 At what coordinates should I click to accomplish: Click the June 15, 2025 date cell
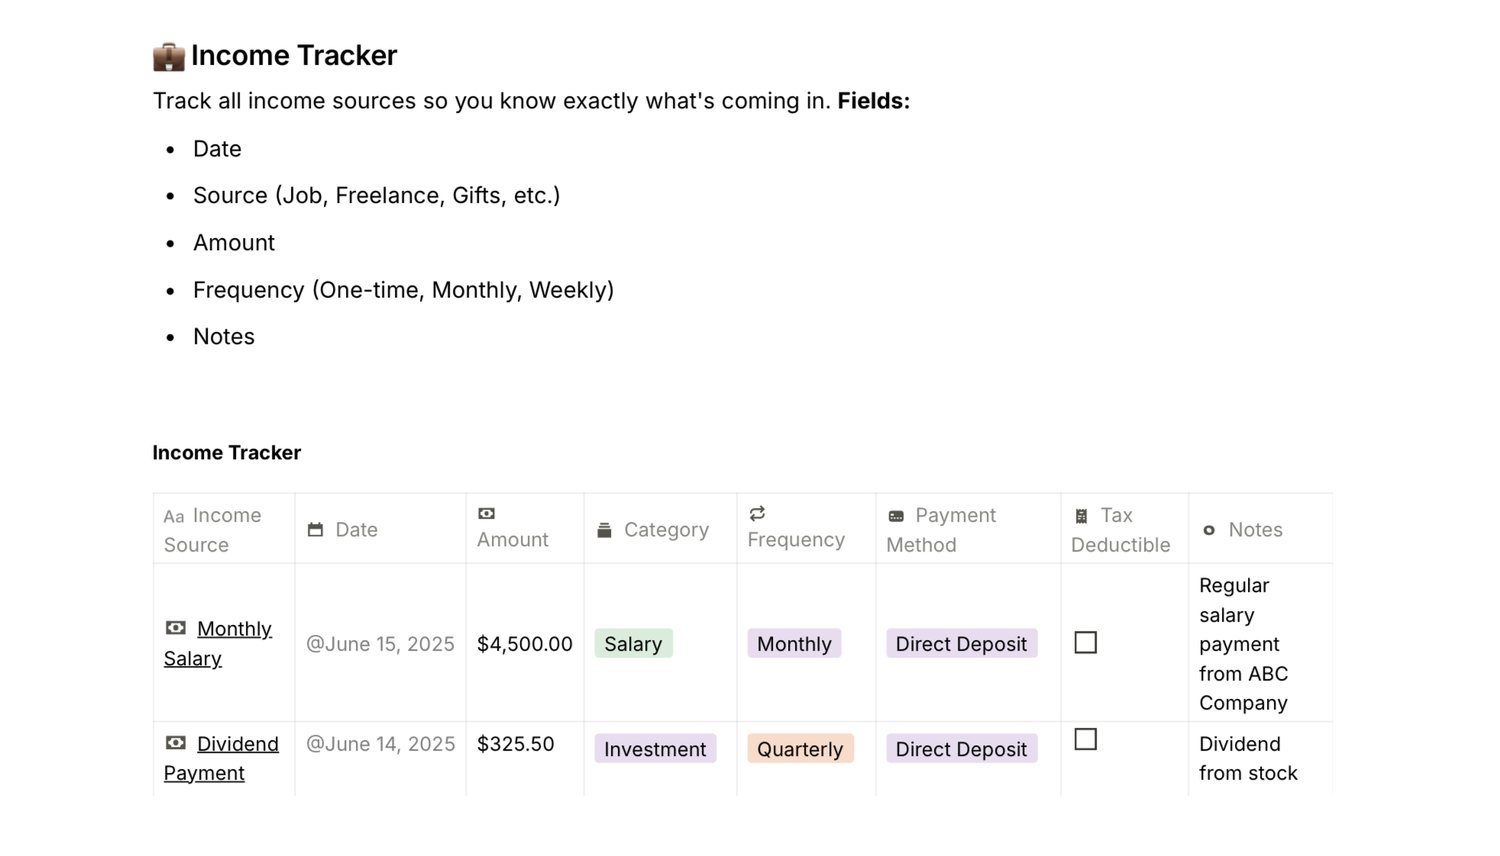pyautogui.click(x=380, y=644)
